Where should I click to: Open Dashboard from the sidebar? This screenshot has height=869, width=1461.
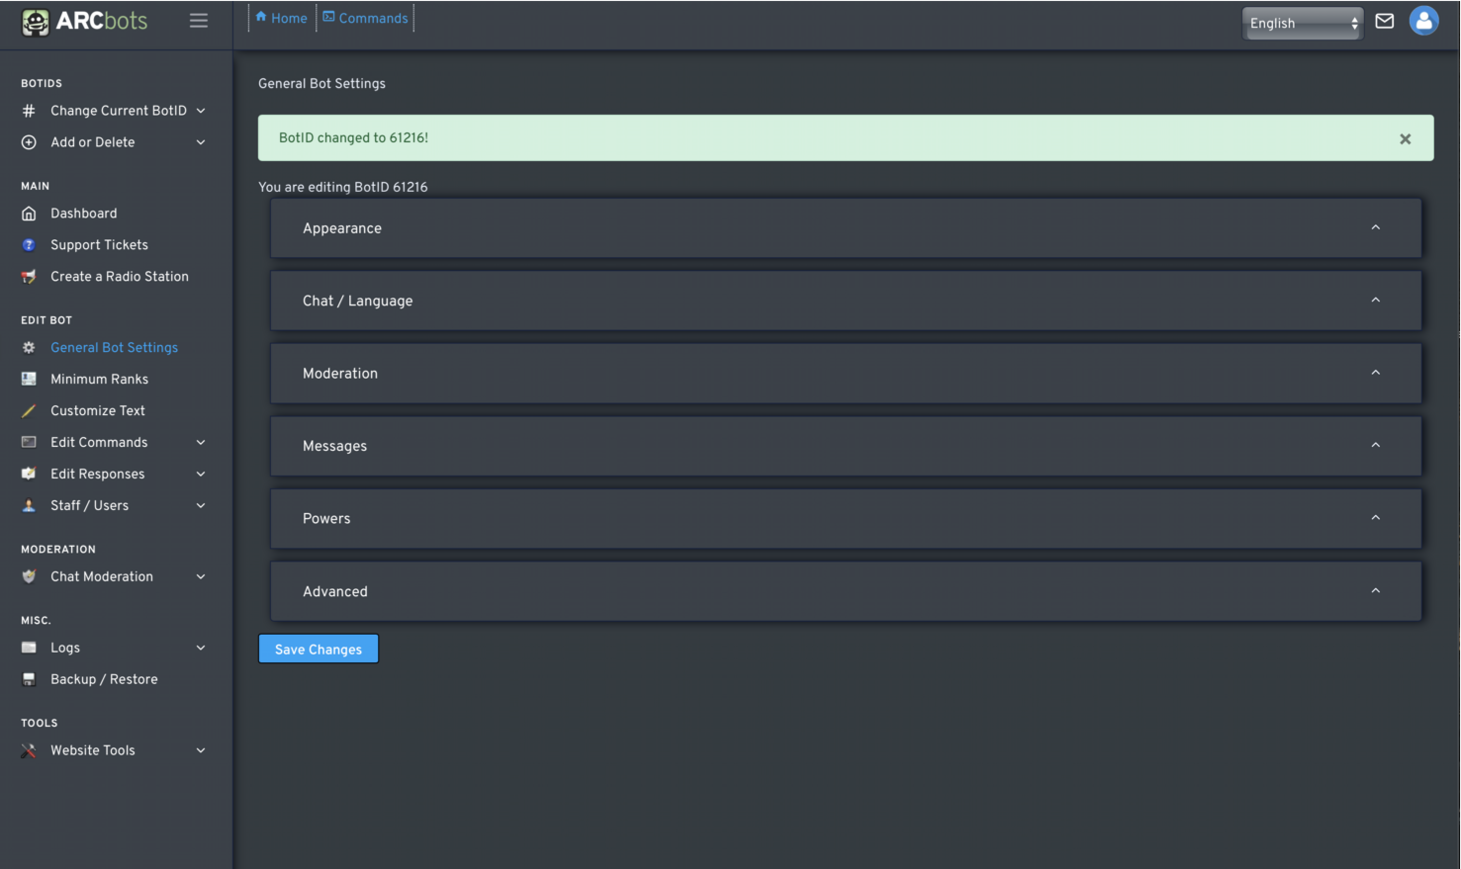pyautogui.click(x=83, y=214)
